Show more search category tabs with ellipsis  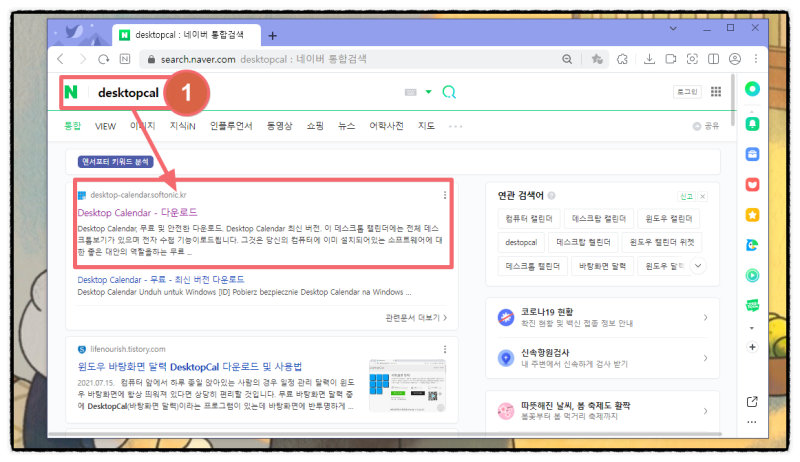[455, 126]
